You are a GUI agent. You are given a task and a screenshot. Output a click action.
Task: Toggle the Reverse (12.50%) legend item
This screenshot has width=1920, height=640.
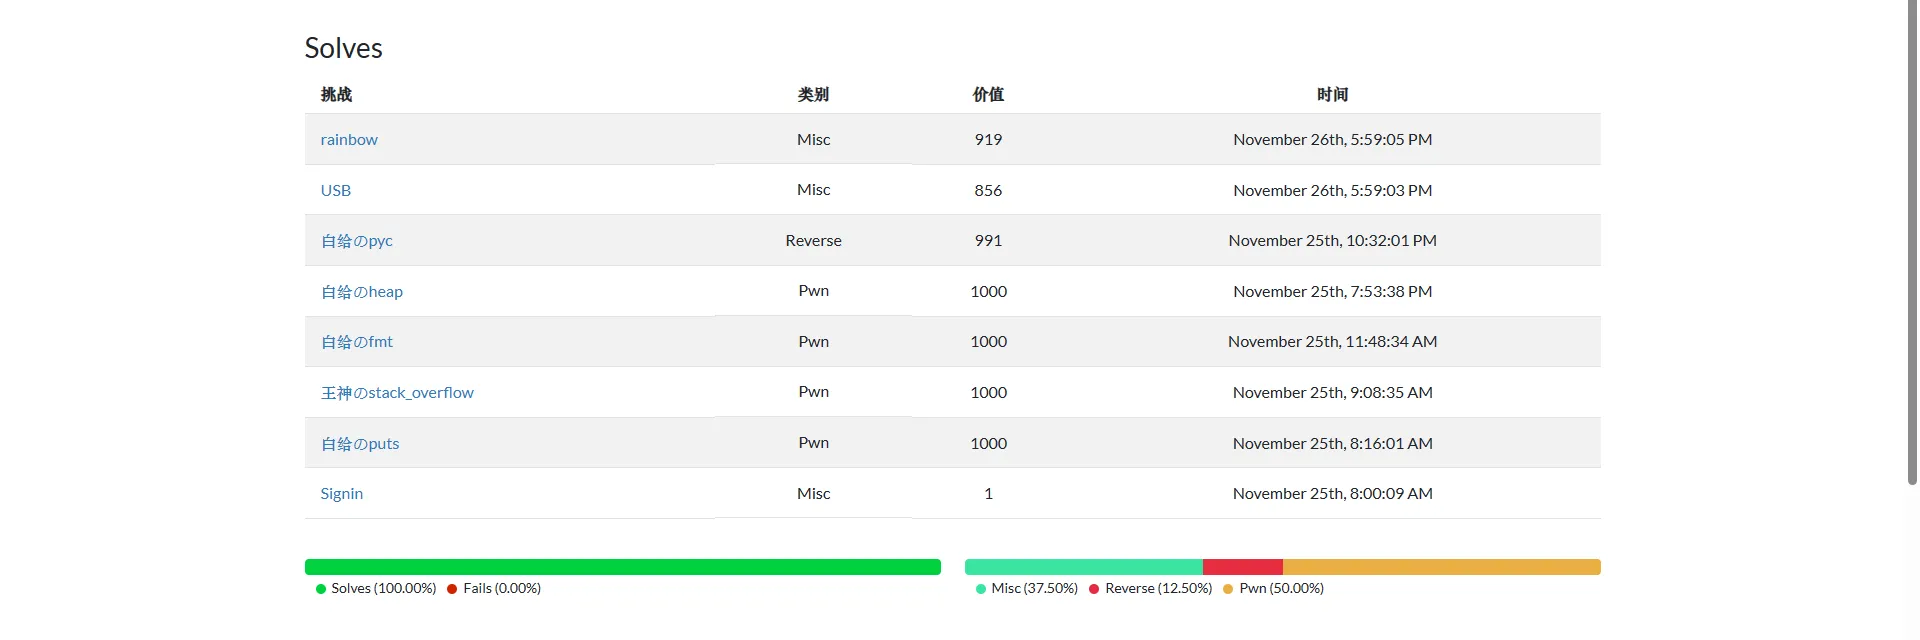point(1151,589)
